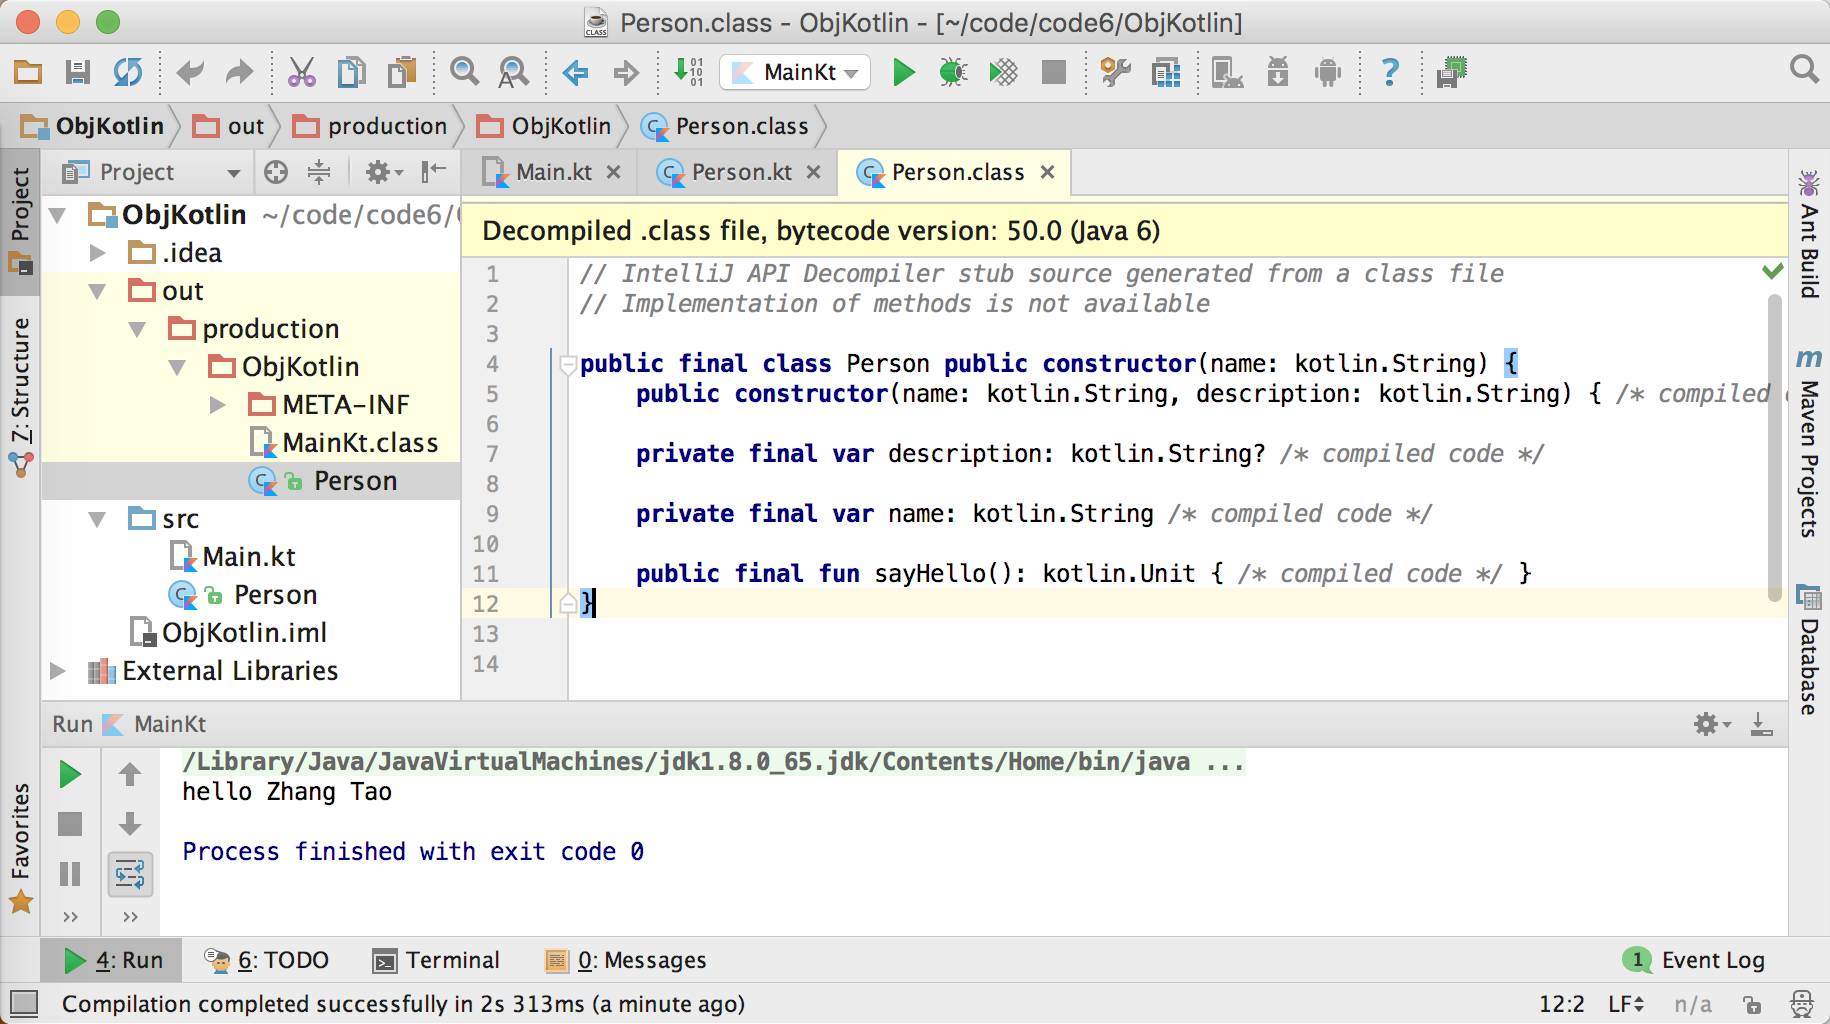Click the Stop square in main toolbar
The image size is (1830, 1024).
[1054, 72]
